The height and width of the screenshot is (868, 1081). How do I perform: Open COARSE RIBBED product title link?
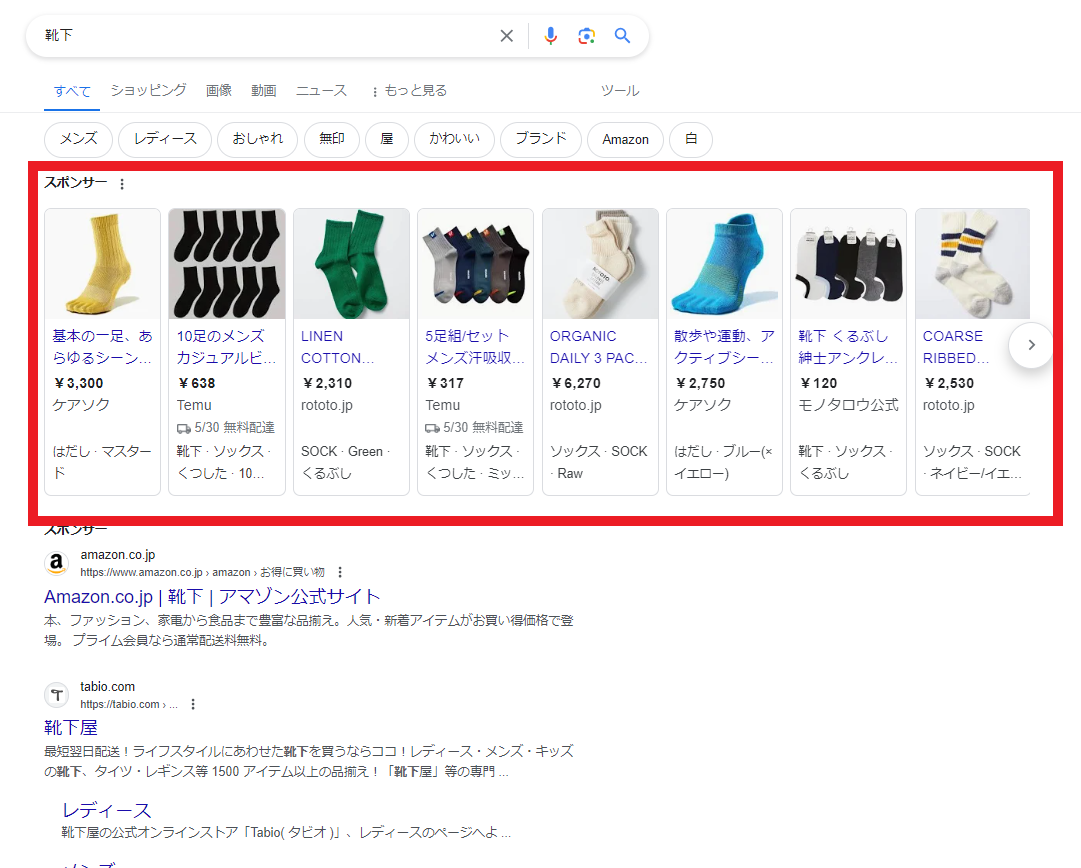pyautogui.click(x=956, y=347)
